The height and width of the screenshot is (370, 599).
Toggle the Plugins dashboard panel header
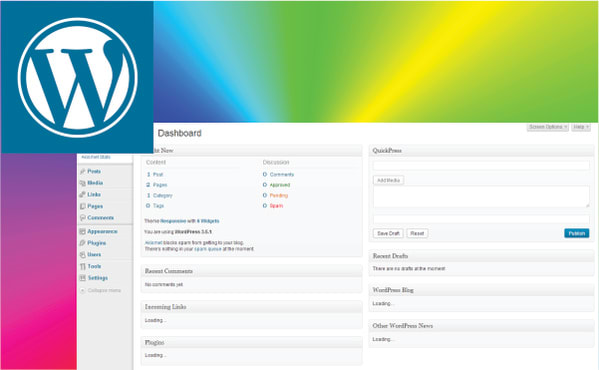251,343
